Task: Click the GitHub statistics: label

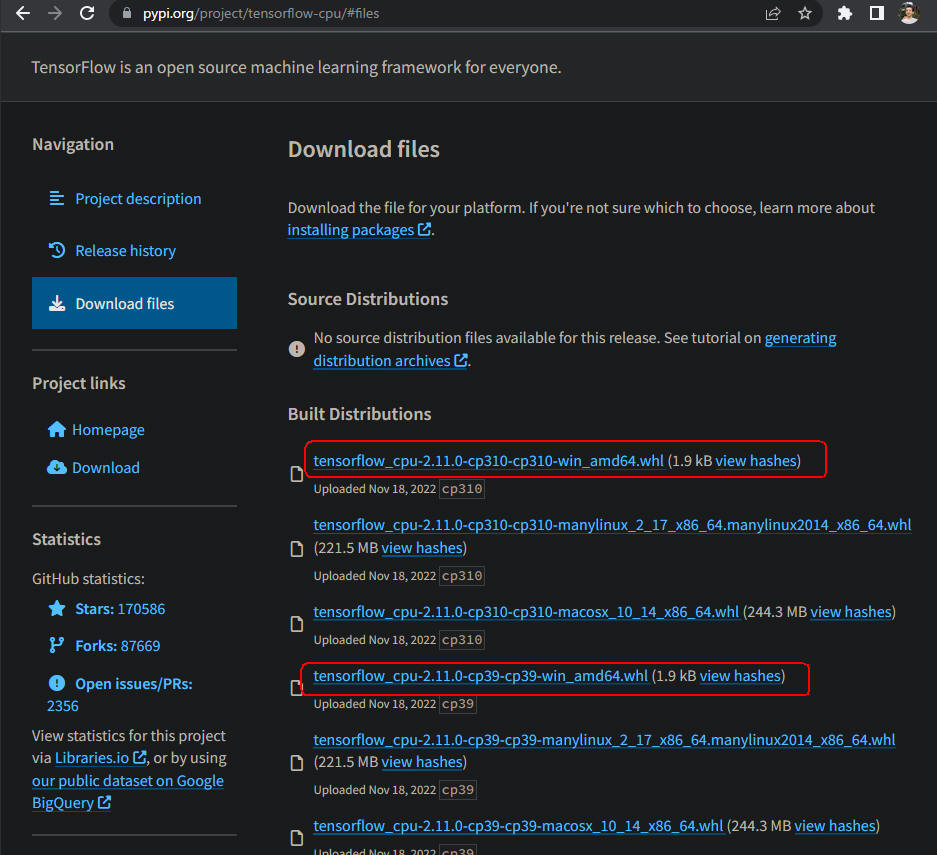Action: (x=88, y=579)
